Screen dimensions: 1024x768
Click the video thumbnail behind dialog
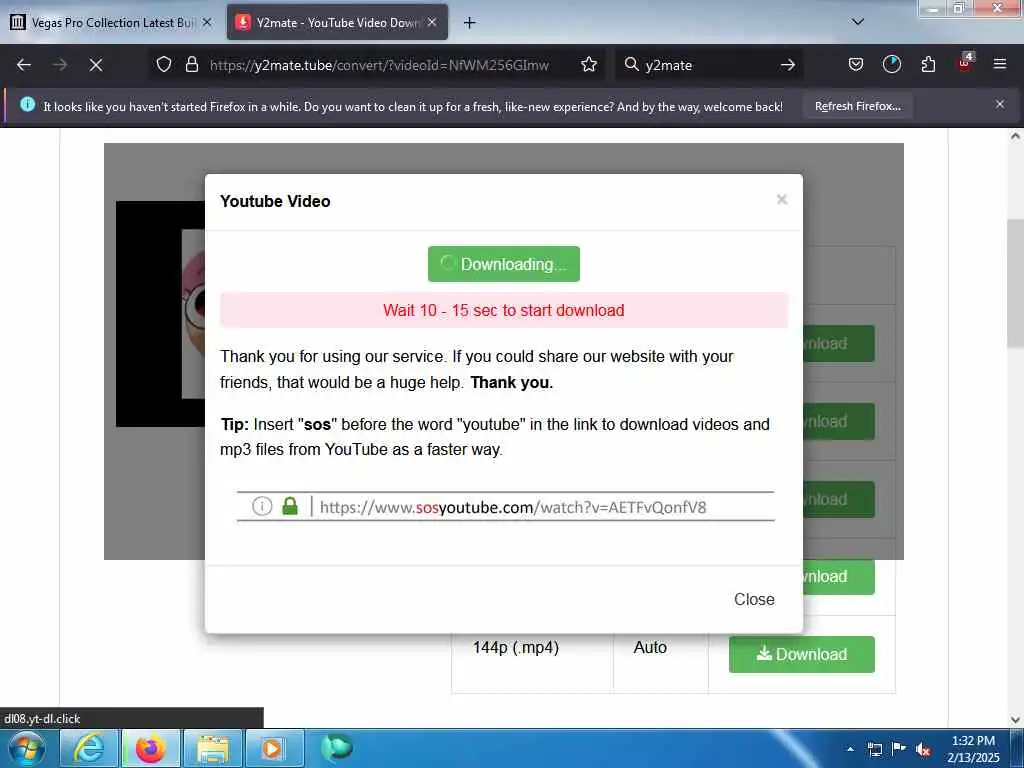(x=160, y=313)
